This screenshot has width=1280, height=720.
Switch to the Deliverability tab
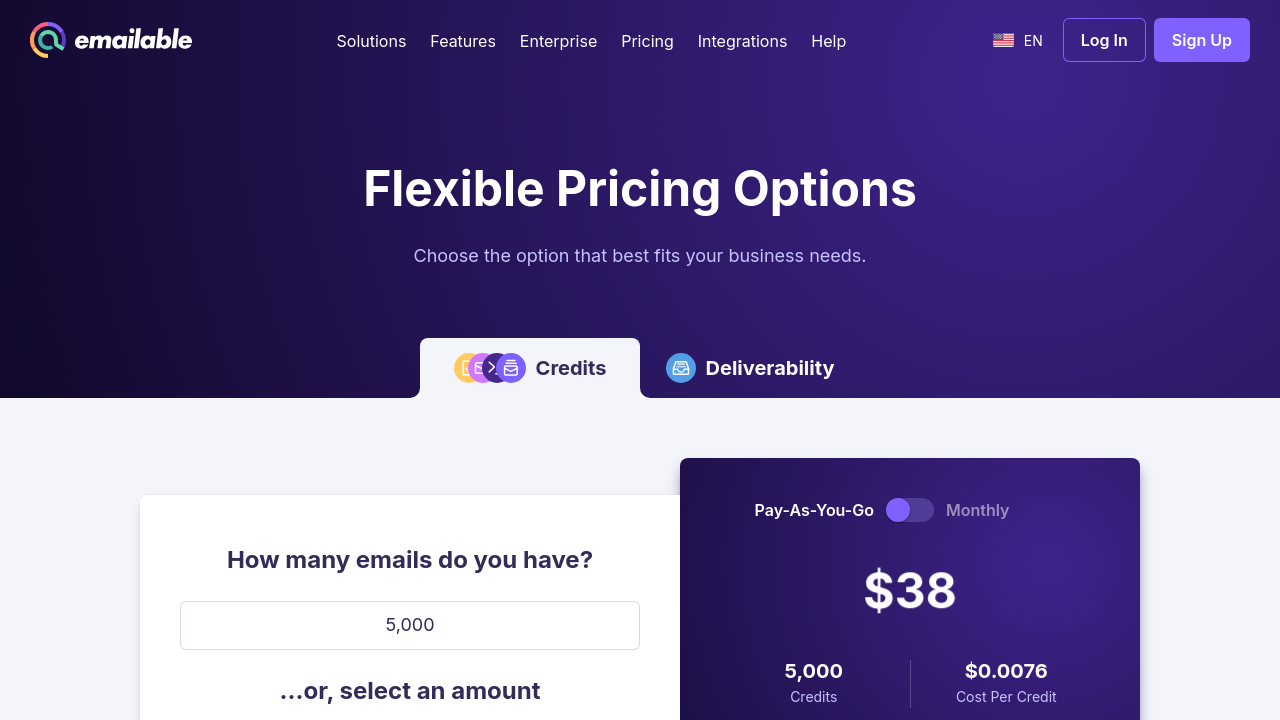point(769,368)
